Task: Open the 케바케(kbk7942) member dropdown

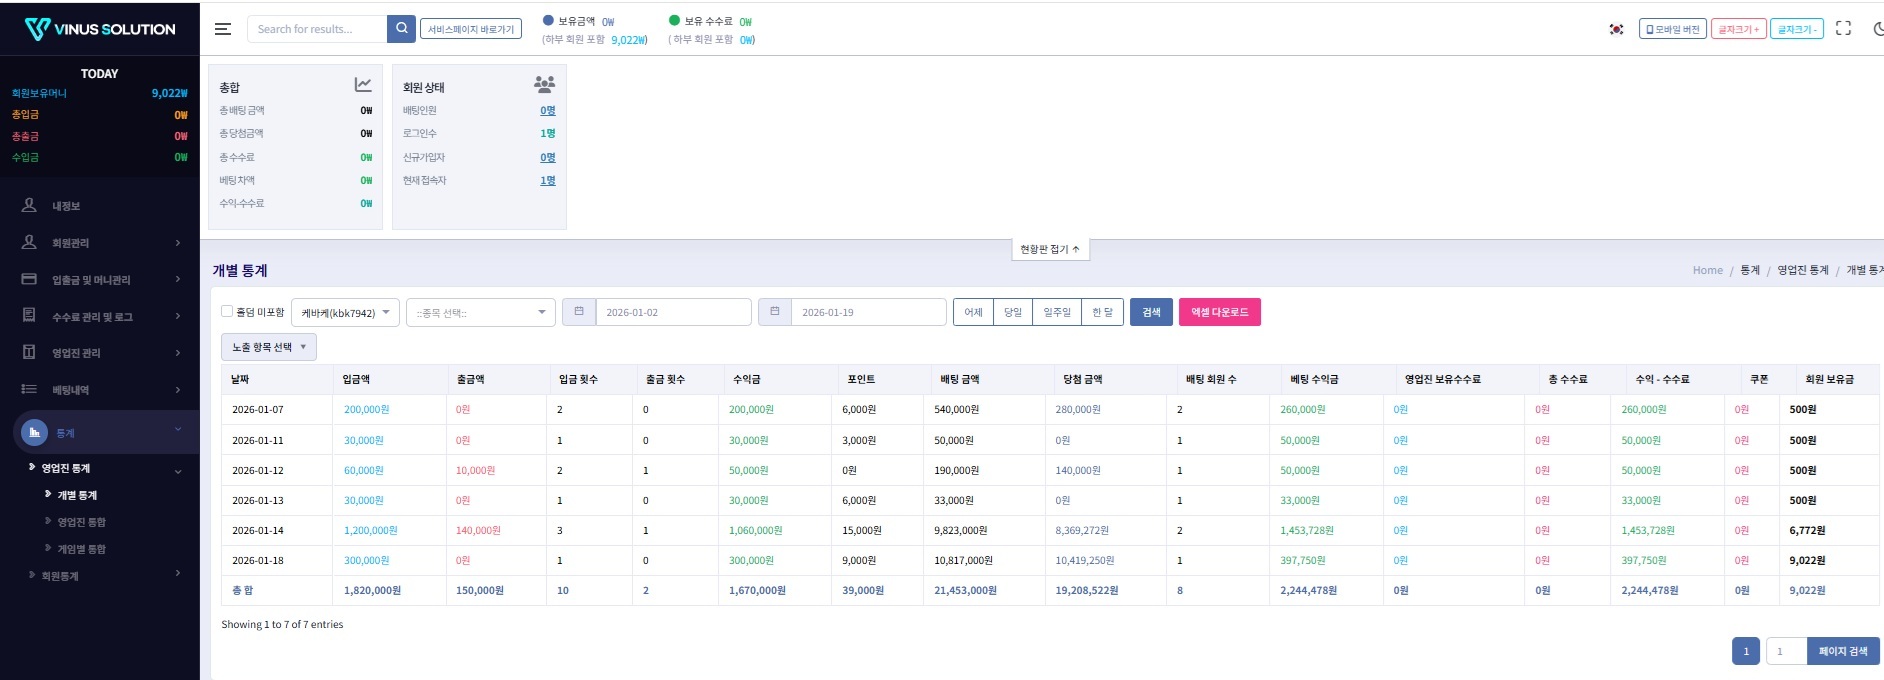Action: 346,313
